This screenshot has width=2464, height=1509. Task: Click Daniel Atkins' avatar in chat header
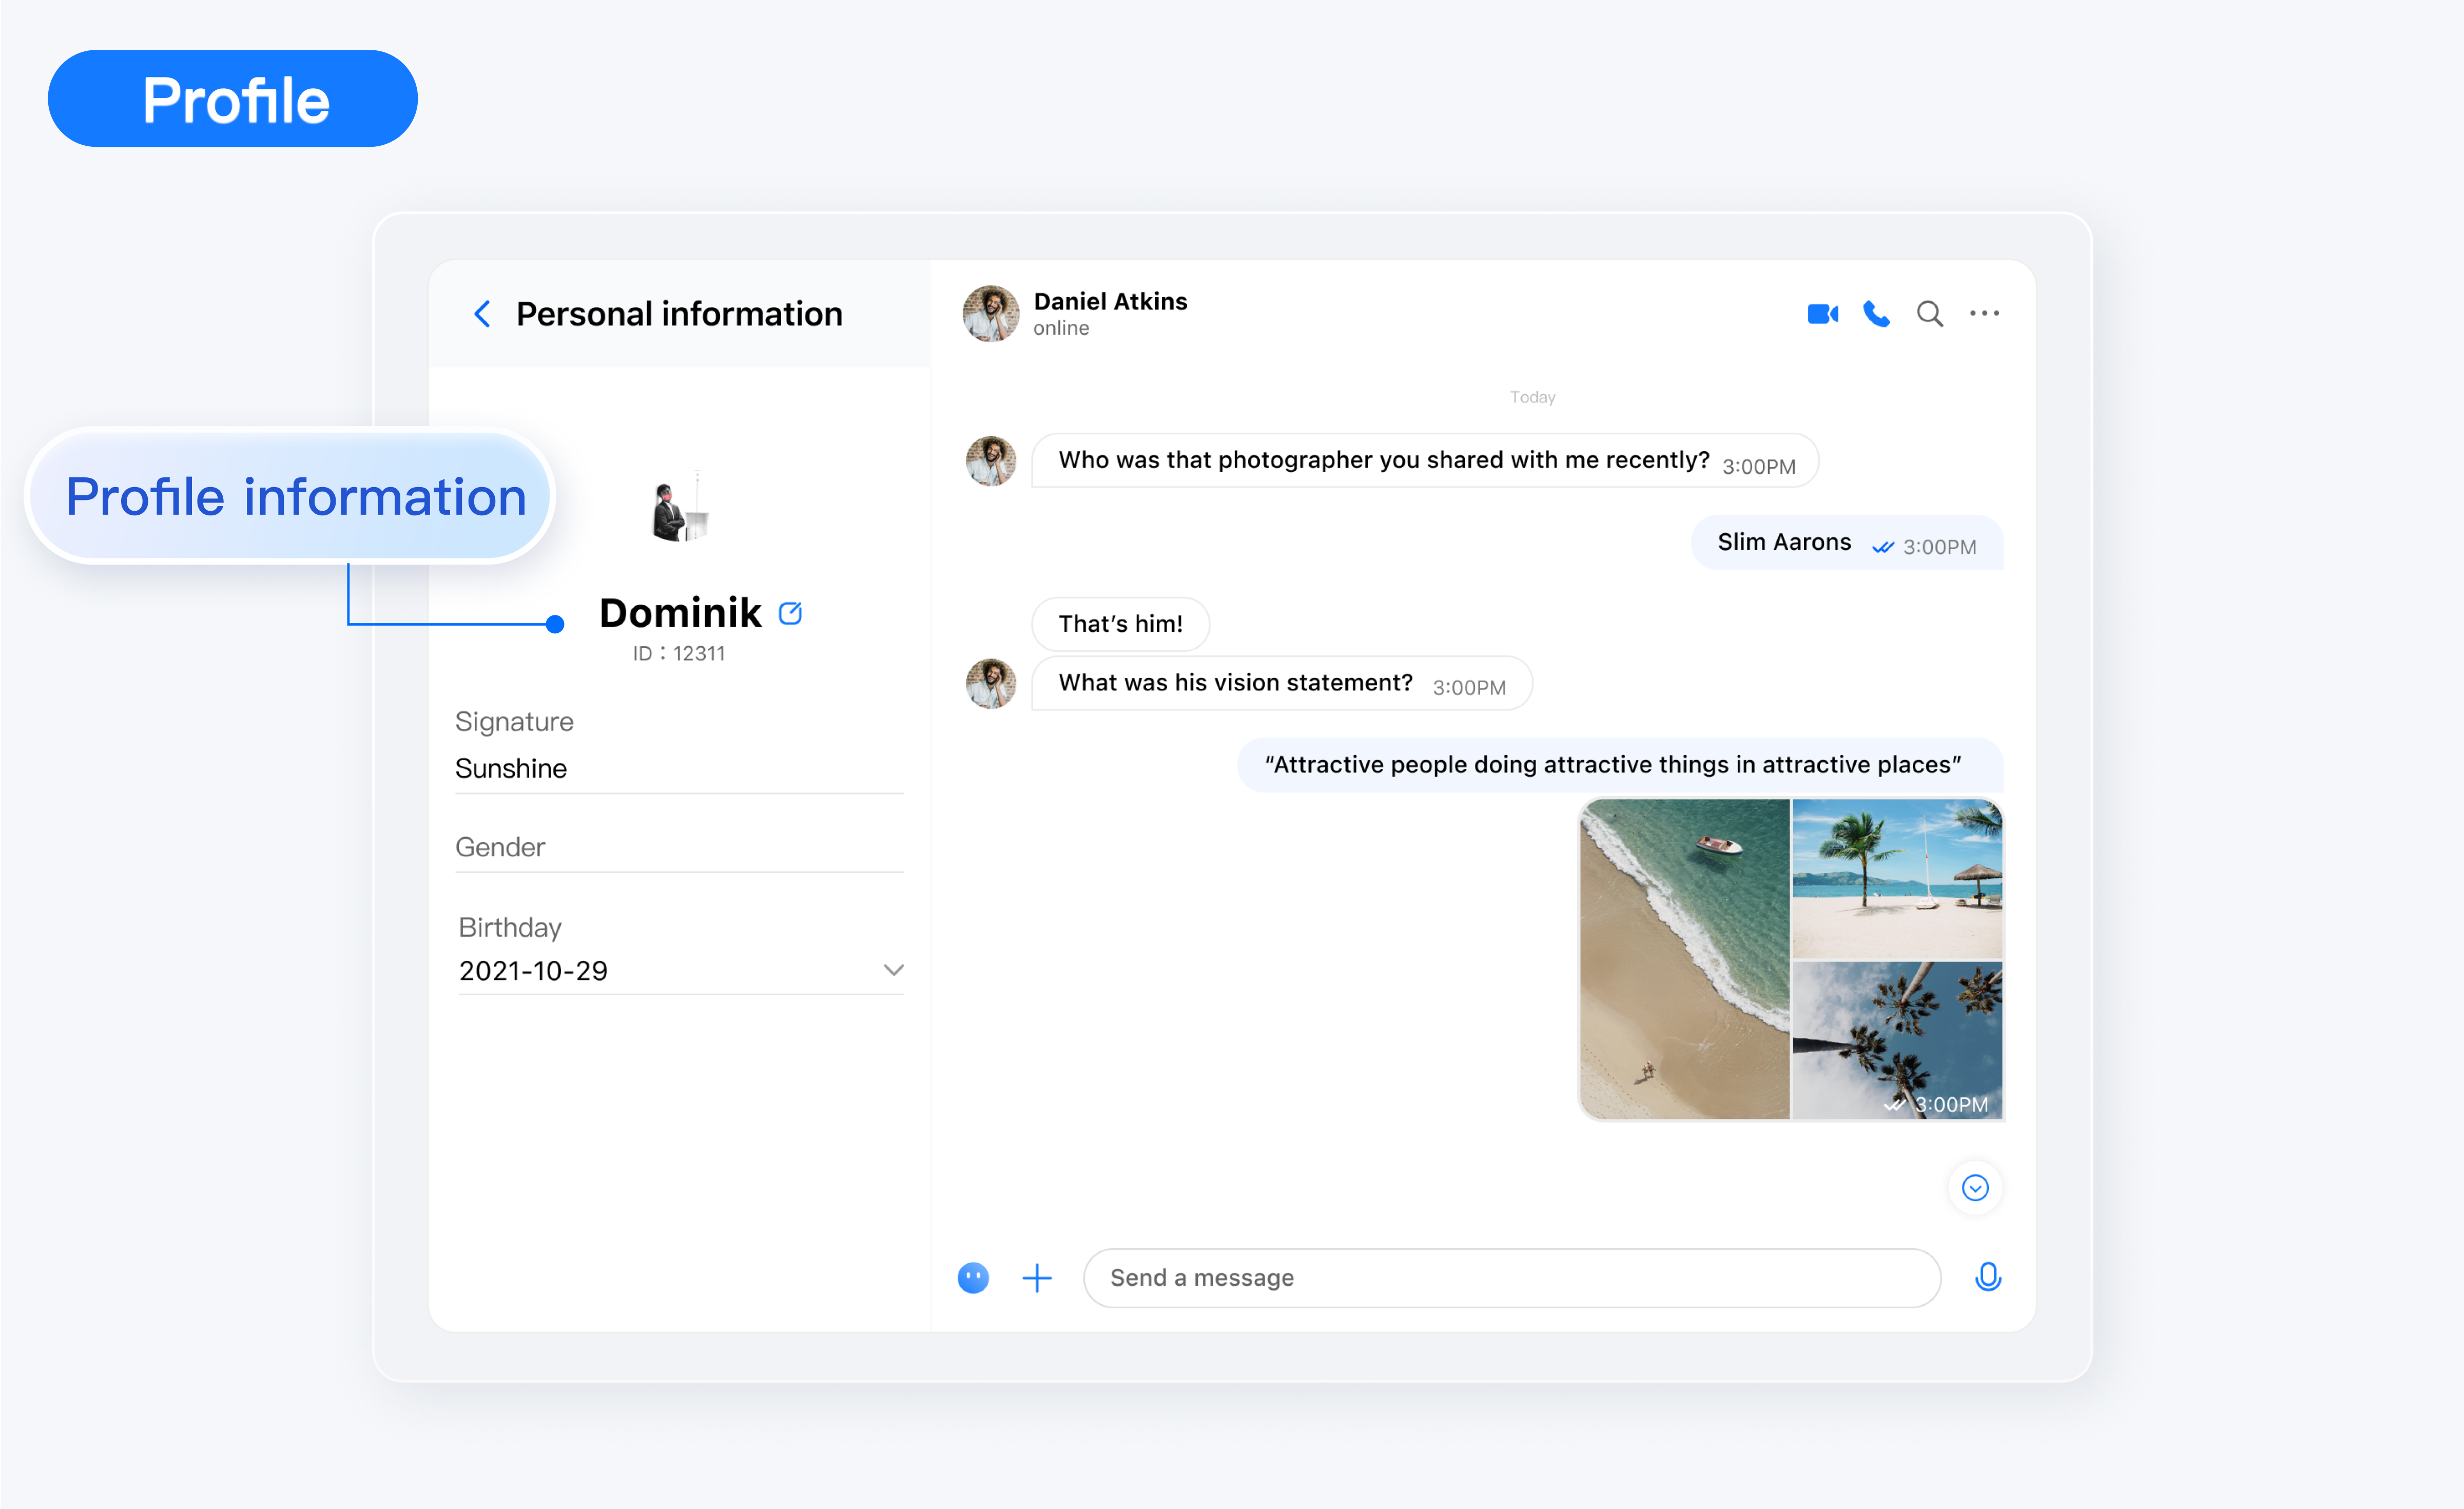tap(990, 314)
